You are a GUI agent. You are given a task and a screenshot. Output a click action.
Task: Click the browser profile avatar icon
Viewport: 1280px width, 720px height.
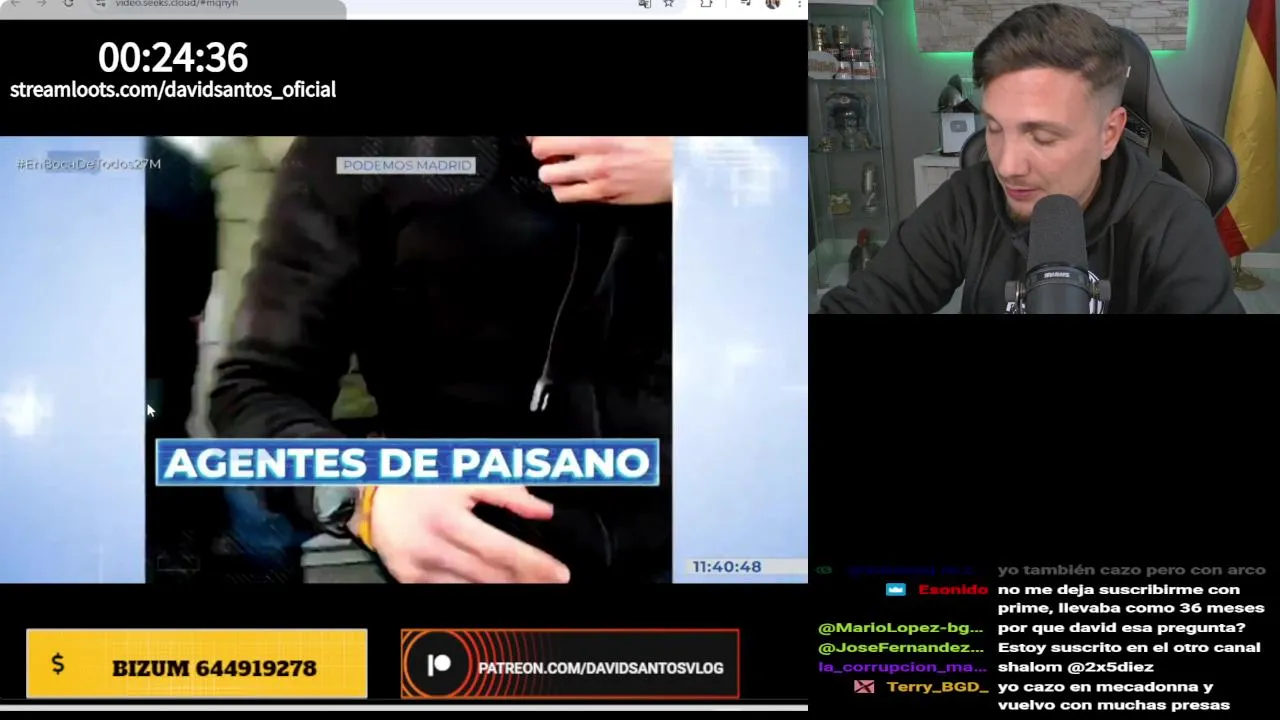point(772,3)
